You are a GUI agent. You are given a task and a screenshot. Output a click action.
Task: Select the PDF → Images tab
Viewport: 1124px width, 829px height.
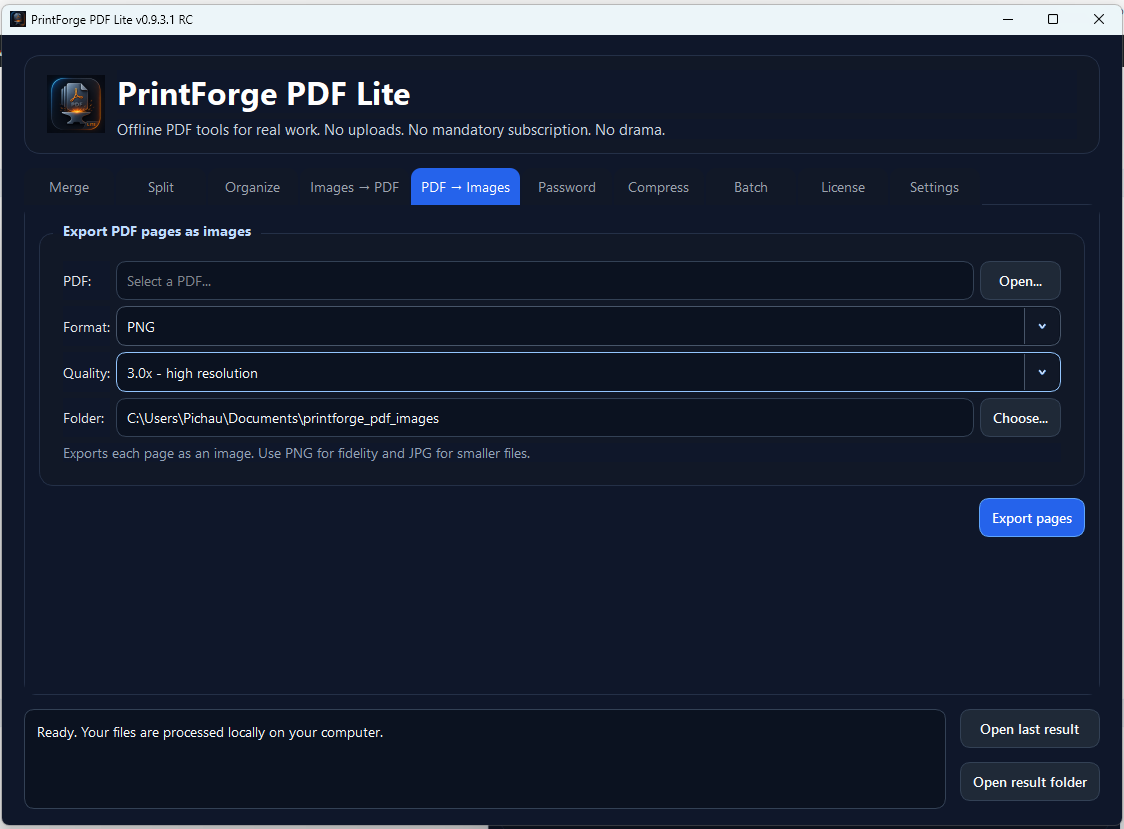(x=465, y=187)
